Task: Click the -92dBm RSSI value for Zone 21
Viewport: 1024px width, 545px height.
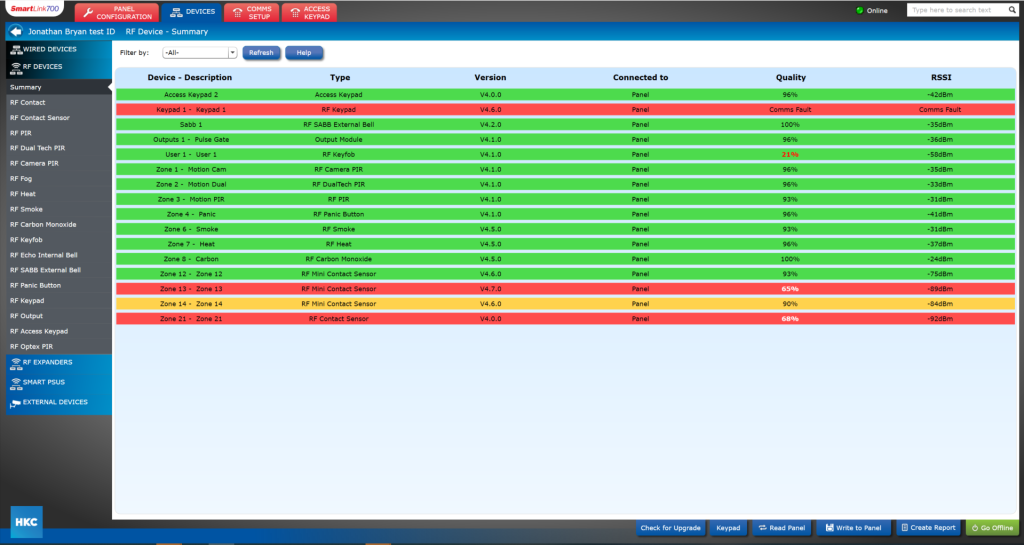Action: pyautogui.click(x=940, y=319)
